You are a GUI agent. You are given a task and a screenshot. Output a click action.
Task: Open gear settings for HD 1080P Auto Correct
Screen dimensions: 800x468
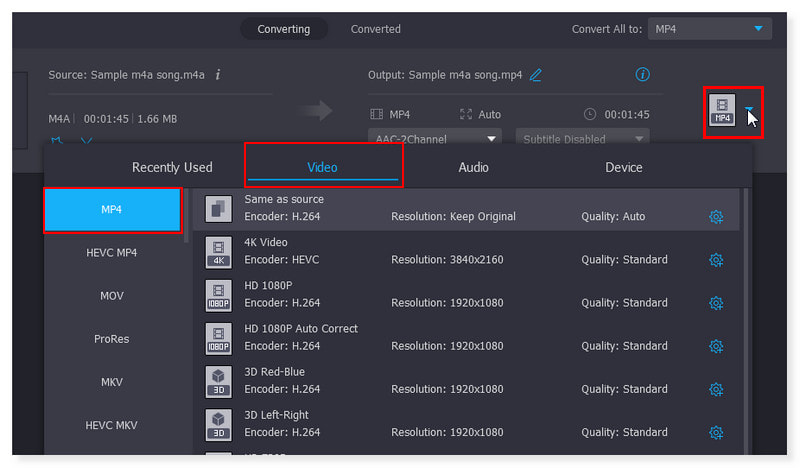(716, 346)
